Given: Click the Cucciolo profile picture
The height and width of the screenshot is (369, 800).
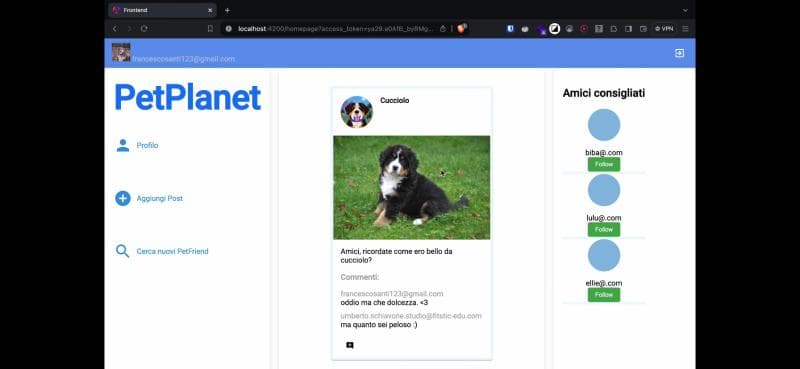Looking at the screenshot, I should pyautogui.click(x=357, y=112).
